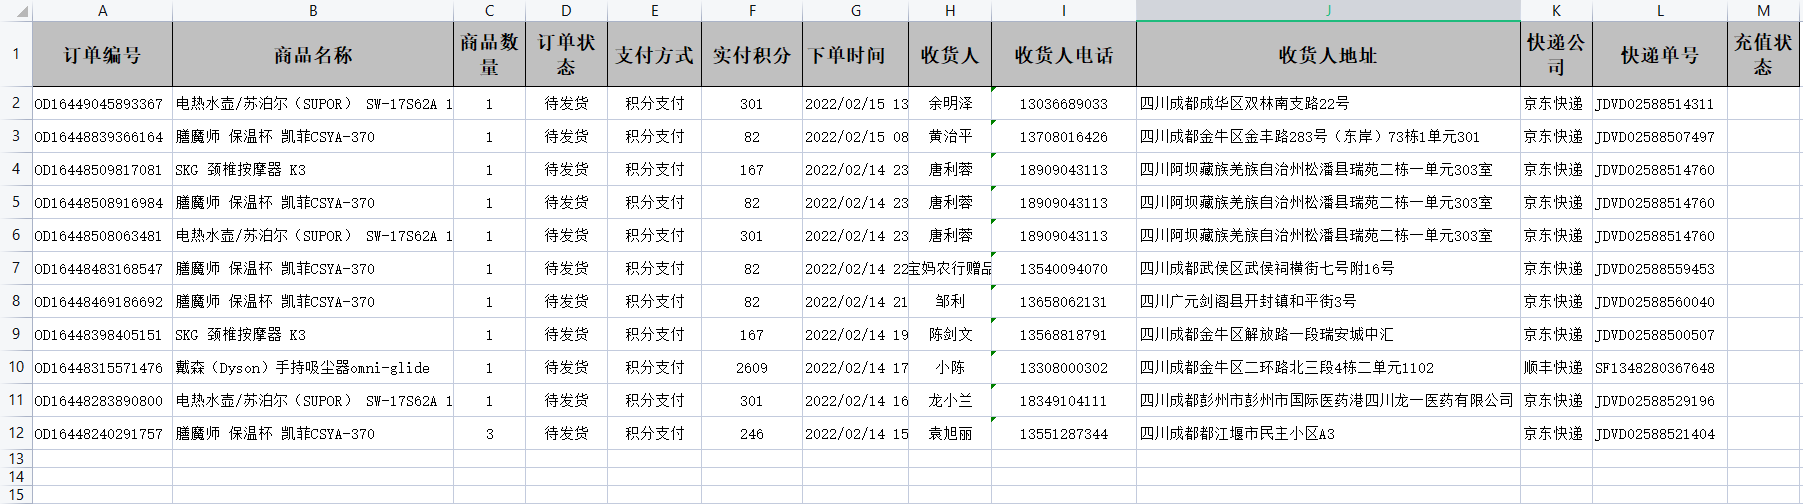This screenshot has height=504, width=1803.
Task: Click the 商品名称 header cell
Action: (313, 54)
